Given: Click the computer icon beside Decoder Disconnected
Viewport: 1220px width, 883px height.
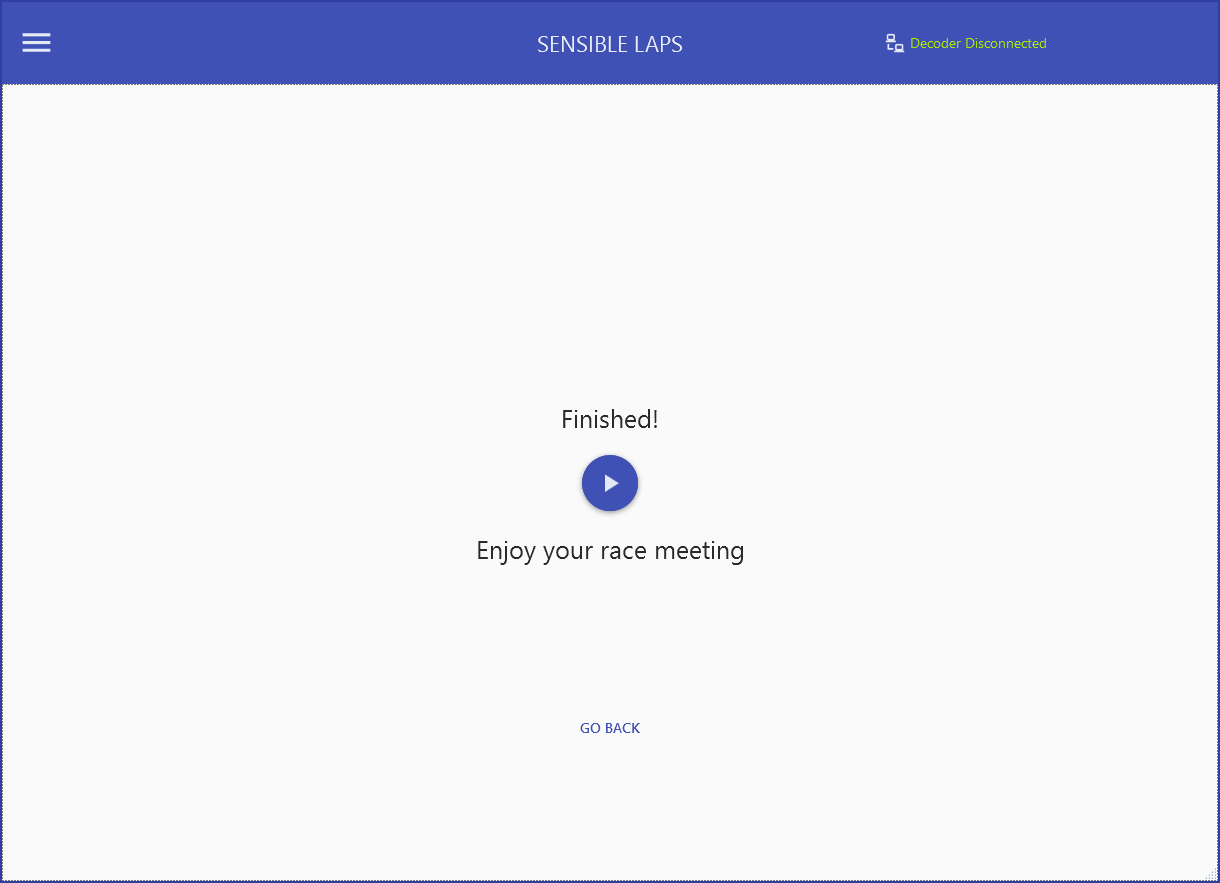Looking at the screenshot, I should tap(894, 43).
